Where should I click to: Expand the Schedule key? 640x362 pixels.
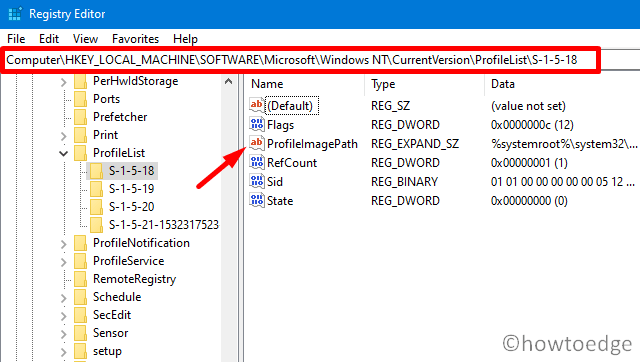tap(63, 298)
